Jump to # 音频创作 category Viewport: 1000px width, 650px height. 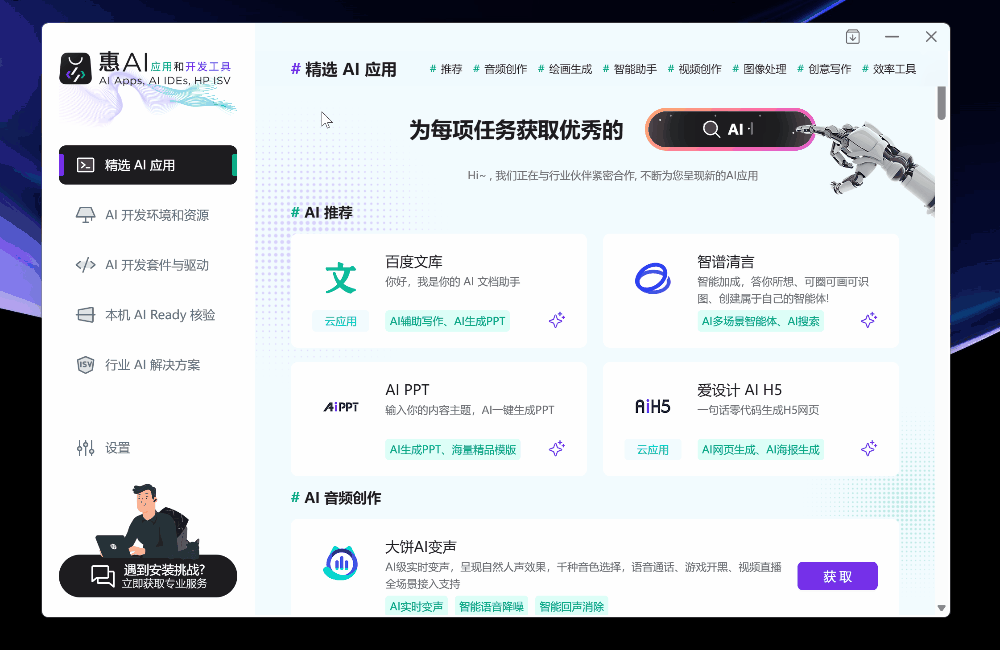click(x=500, y=69)
